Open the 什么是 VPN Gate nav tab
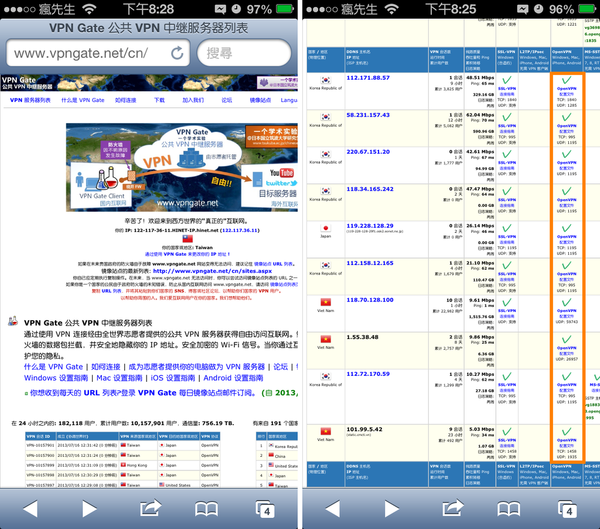 click(x=82, y=101)
